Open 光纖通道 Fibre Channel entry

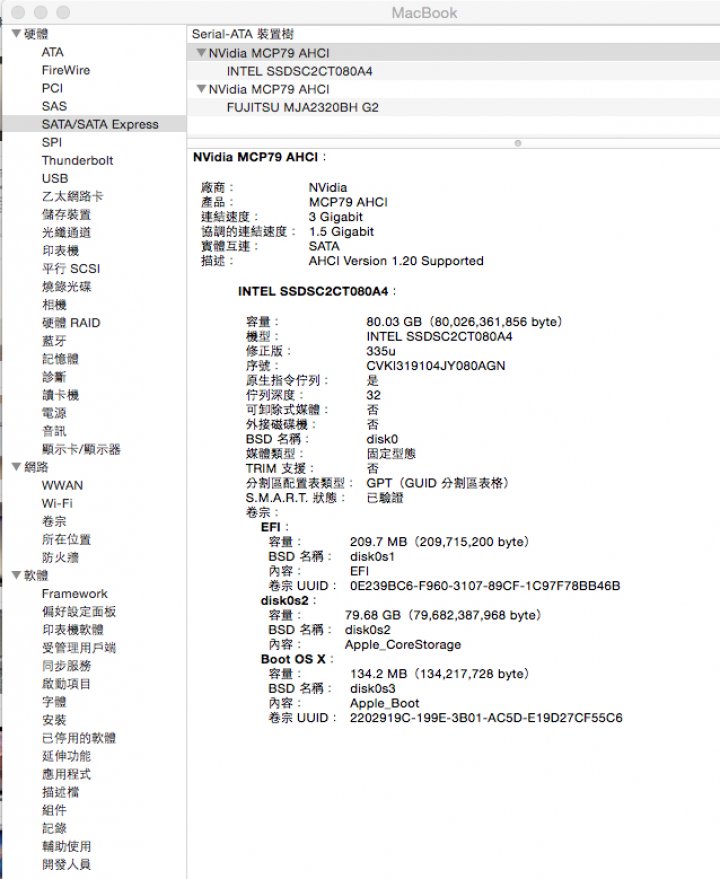[66, 232]
